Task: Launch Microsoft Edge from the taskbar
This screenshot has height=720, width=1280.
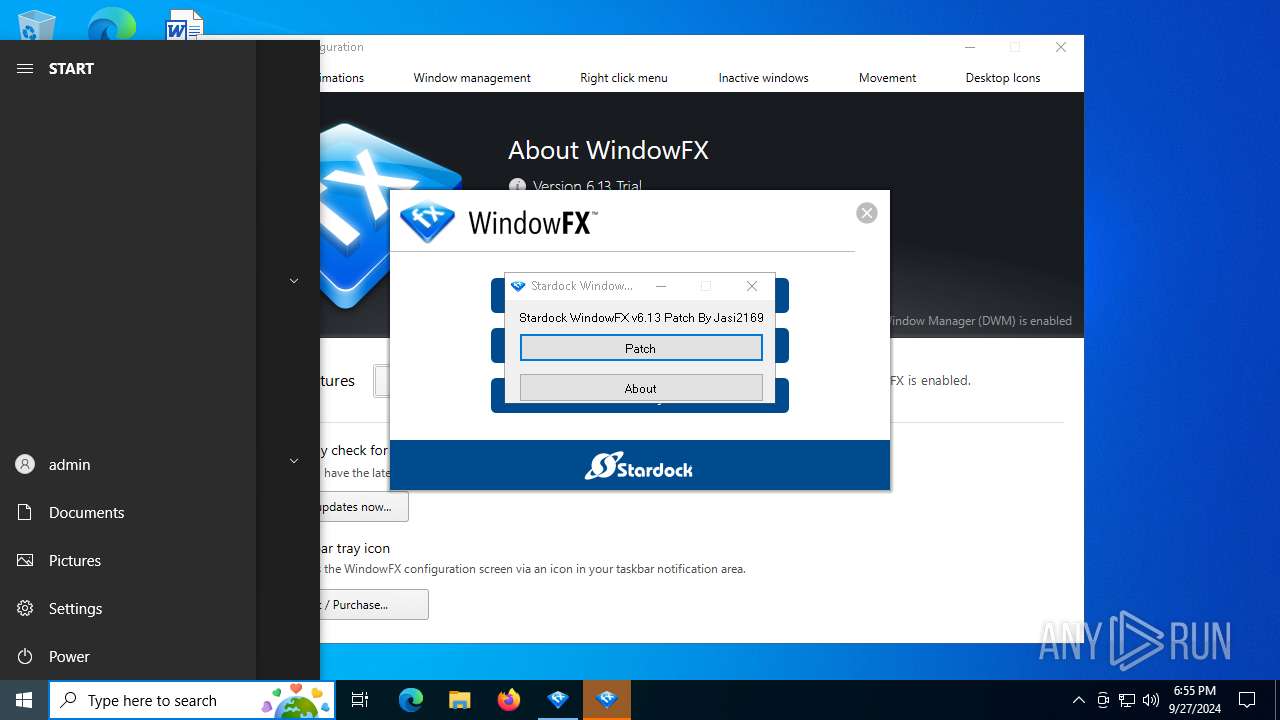Action: (411, 700)
